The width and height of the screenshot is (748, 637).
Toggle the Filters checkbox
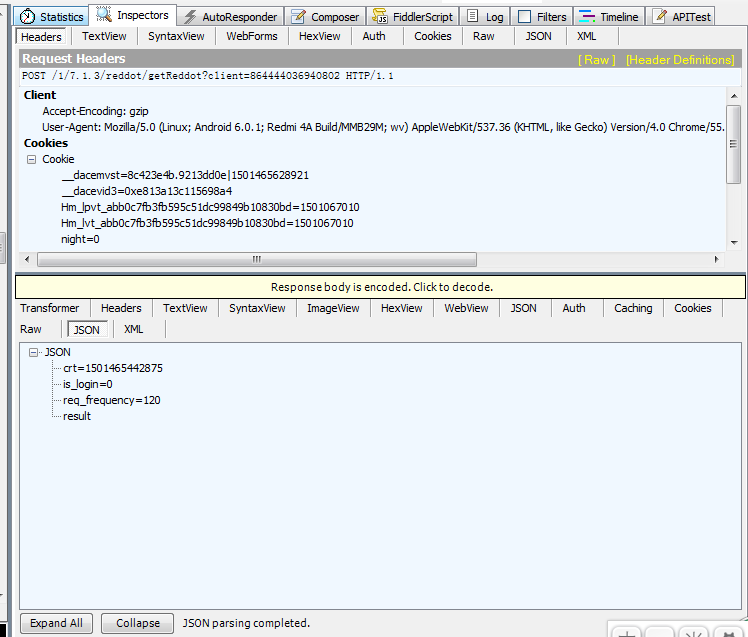(x=524, y=17)
